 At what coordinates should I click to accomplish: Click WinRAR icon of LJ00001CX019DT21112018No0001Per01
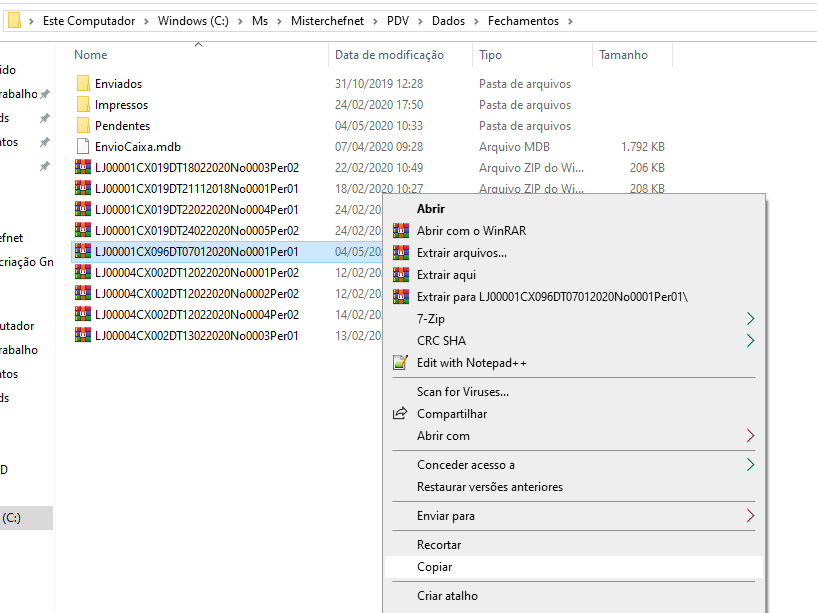point(83,188)
